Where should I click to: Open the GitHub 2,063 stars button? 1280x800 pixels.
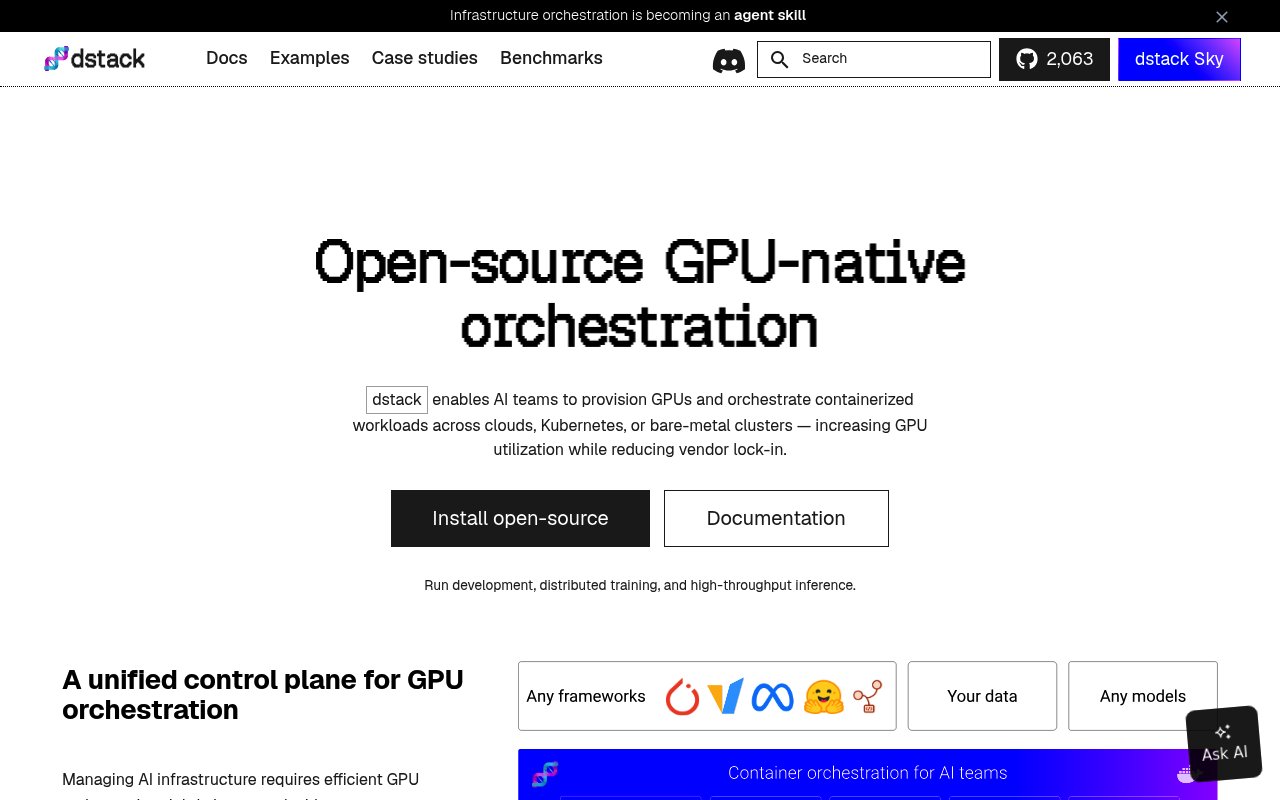(x=1054, y=59)
